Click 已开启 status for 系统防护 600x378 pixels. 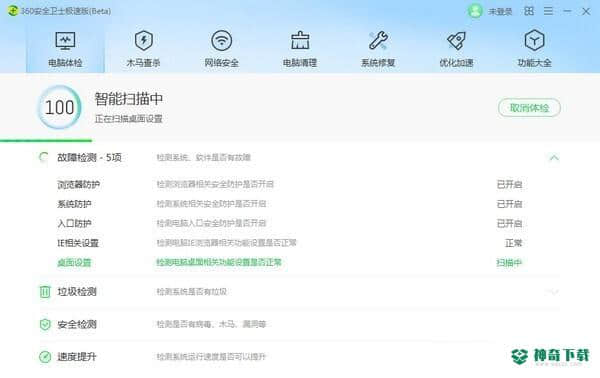point(509,204)
